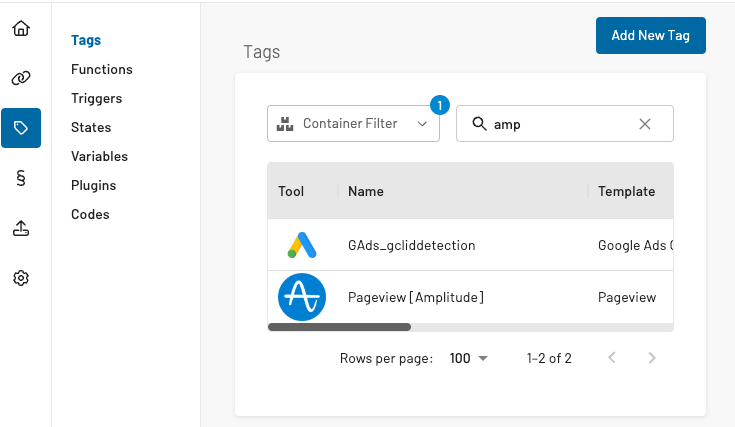Go to the Functions menu item
735x427 pixels.
[x=102, y=70]
